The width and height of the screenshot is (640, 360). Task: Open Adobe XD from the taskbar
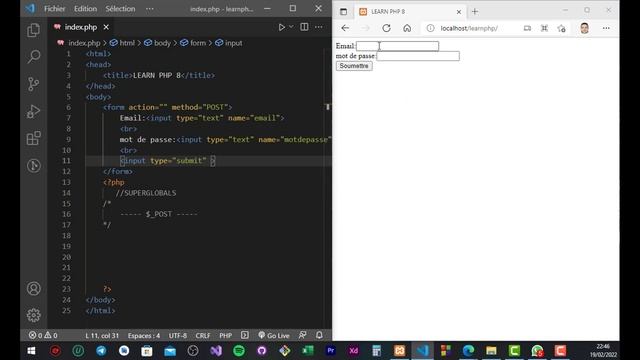pos(353,351)
